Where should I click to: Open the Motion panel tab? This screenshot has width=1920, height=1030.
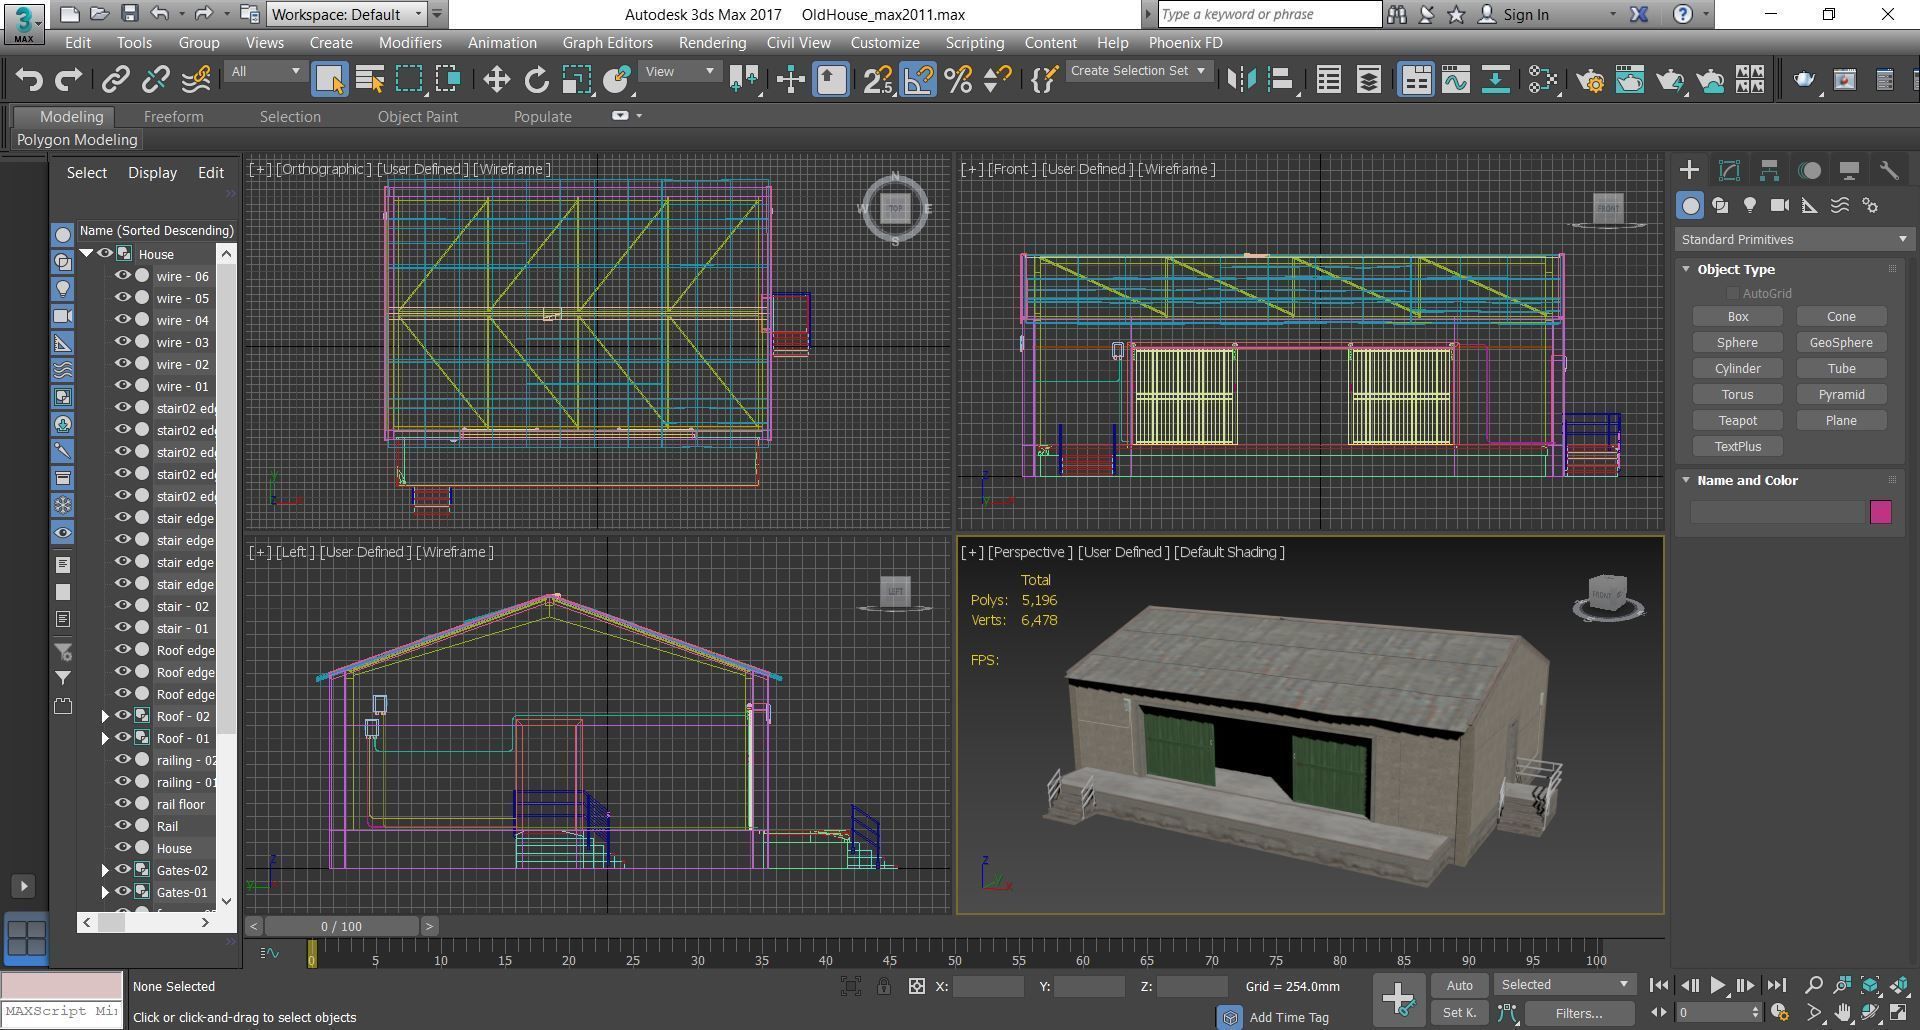(x=1809, y=170)
